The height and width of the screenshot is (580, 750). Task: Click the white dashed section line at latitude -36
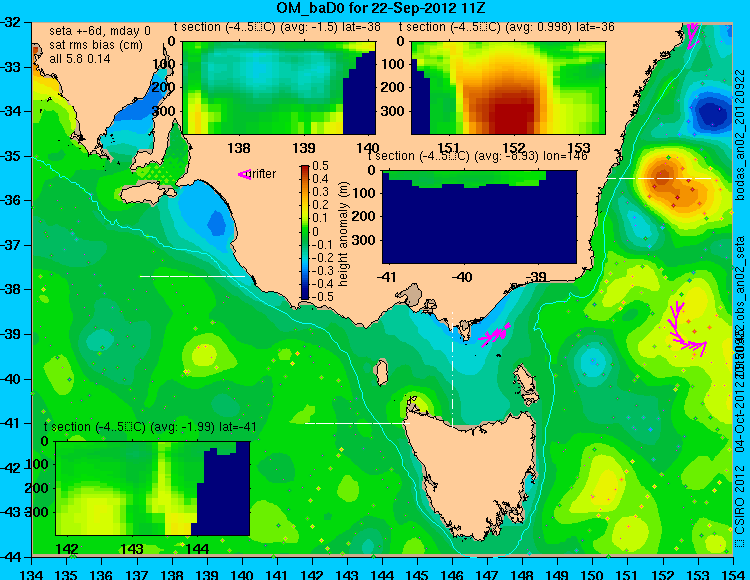(x=660, y=178)
